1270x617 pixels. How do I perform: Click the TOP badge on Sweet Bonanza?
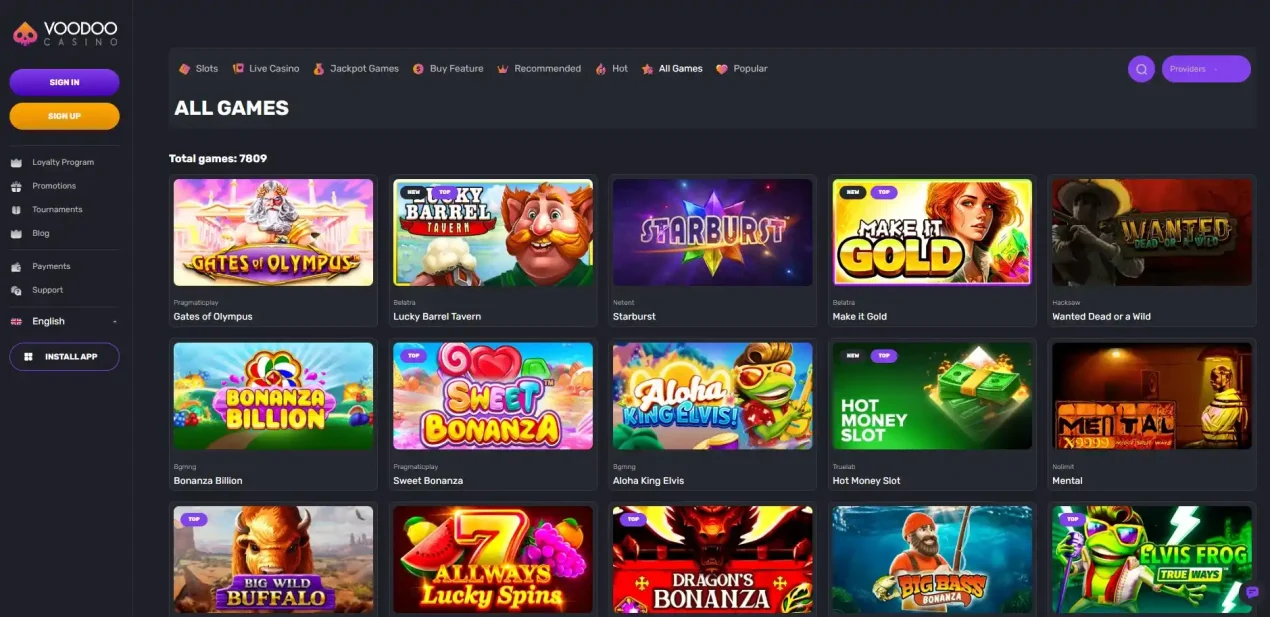pos(413,355)
